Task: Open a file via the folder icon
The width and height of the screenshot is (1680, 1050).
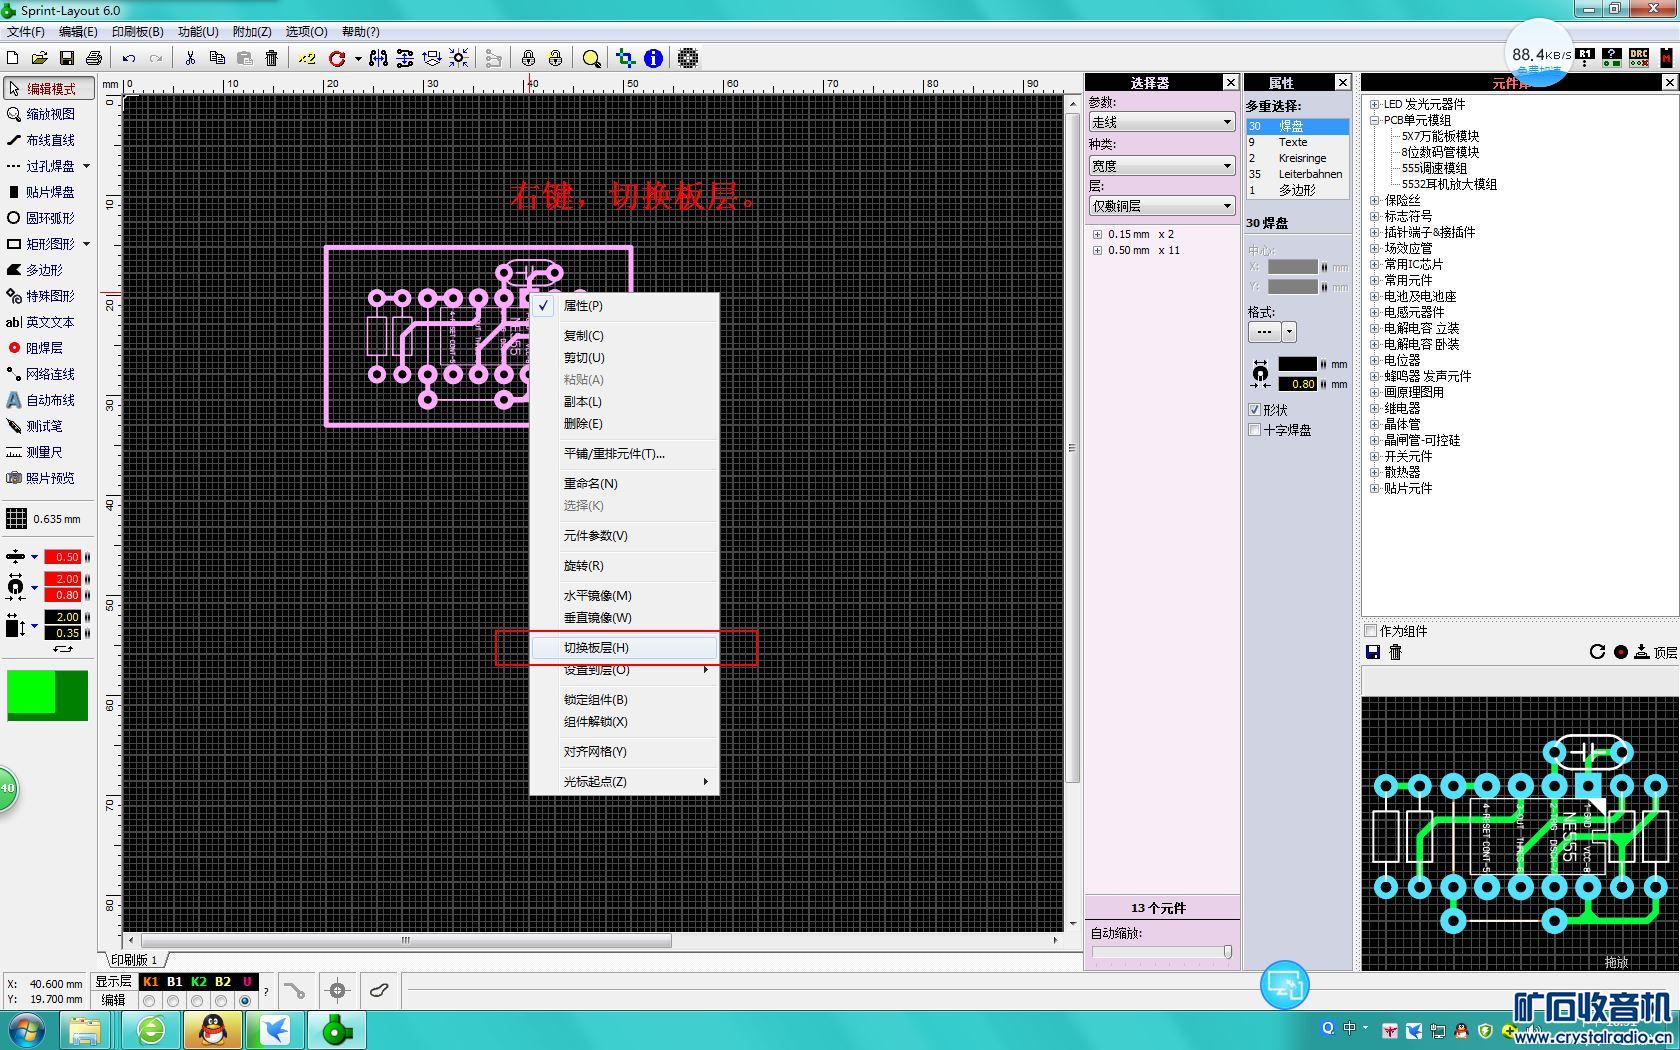Action: tap(40, 59)
